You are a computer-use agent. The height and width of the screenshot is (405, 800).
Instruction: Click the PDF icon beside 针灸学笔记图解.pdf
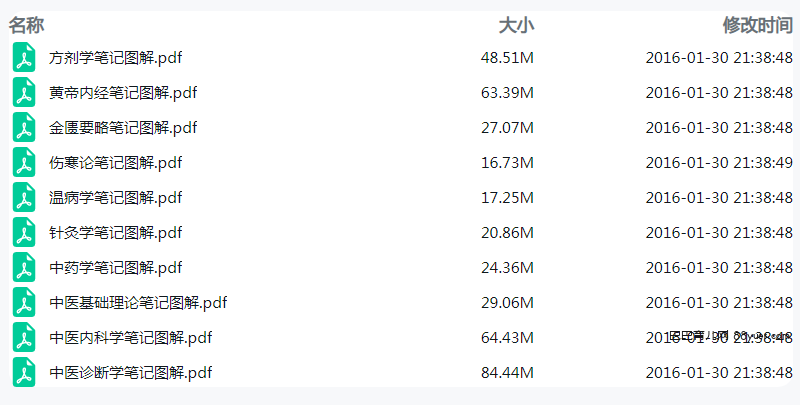pos(24,233)
